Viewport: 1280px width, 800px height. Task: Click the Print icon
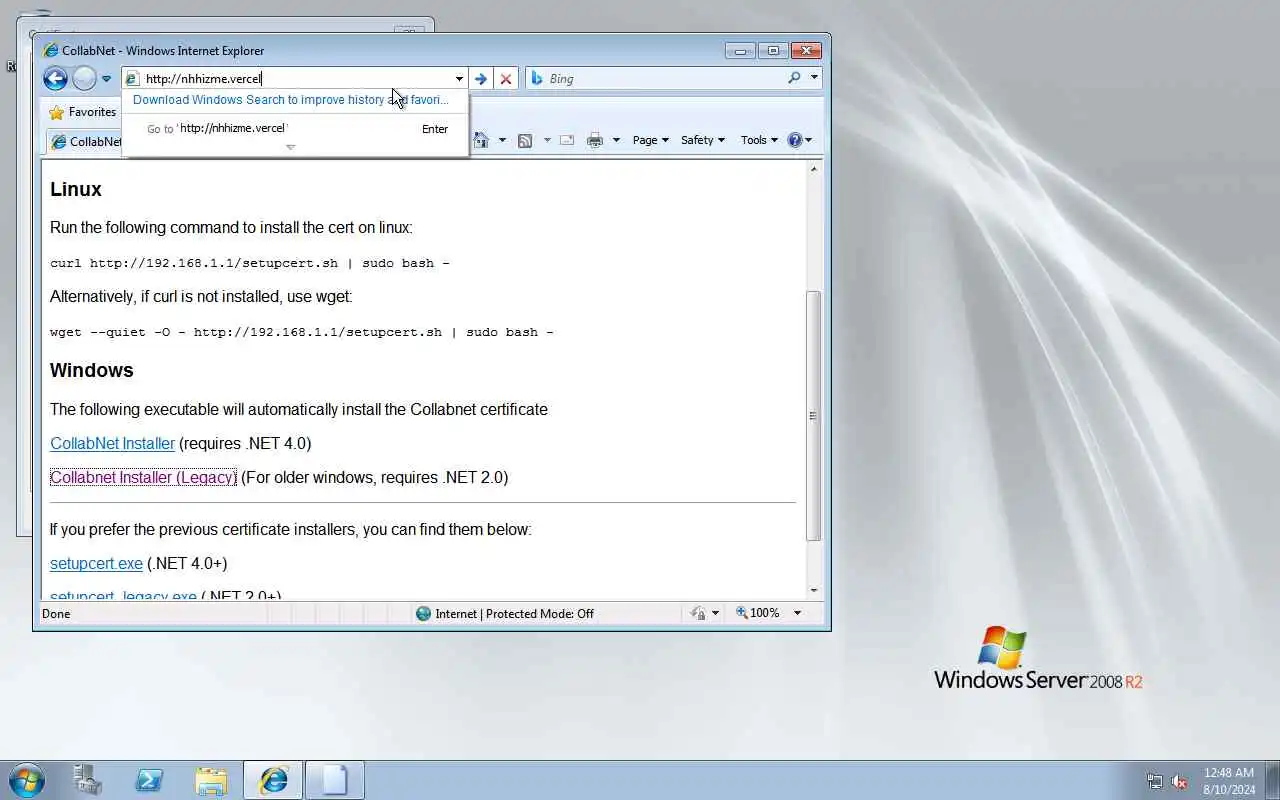[x=595, y=140]
